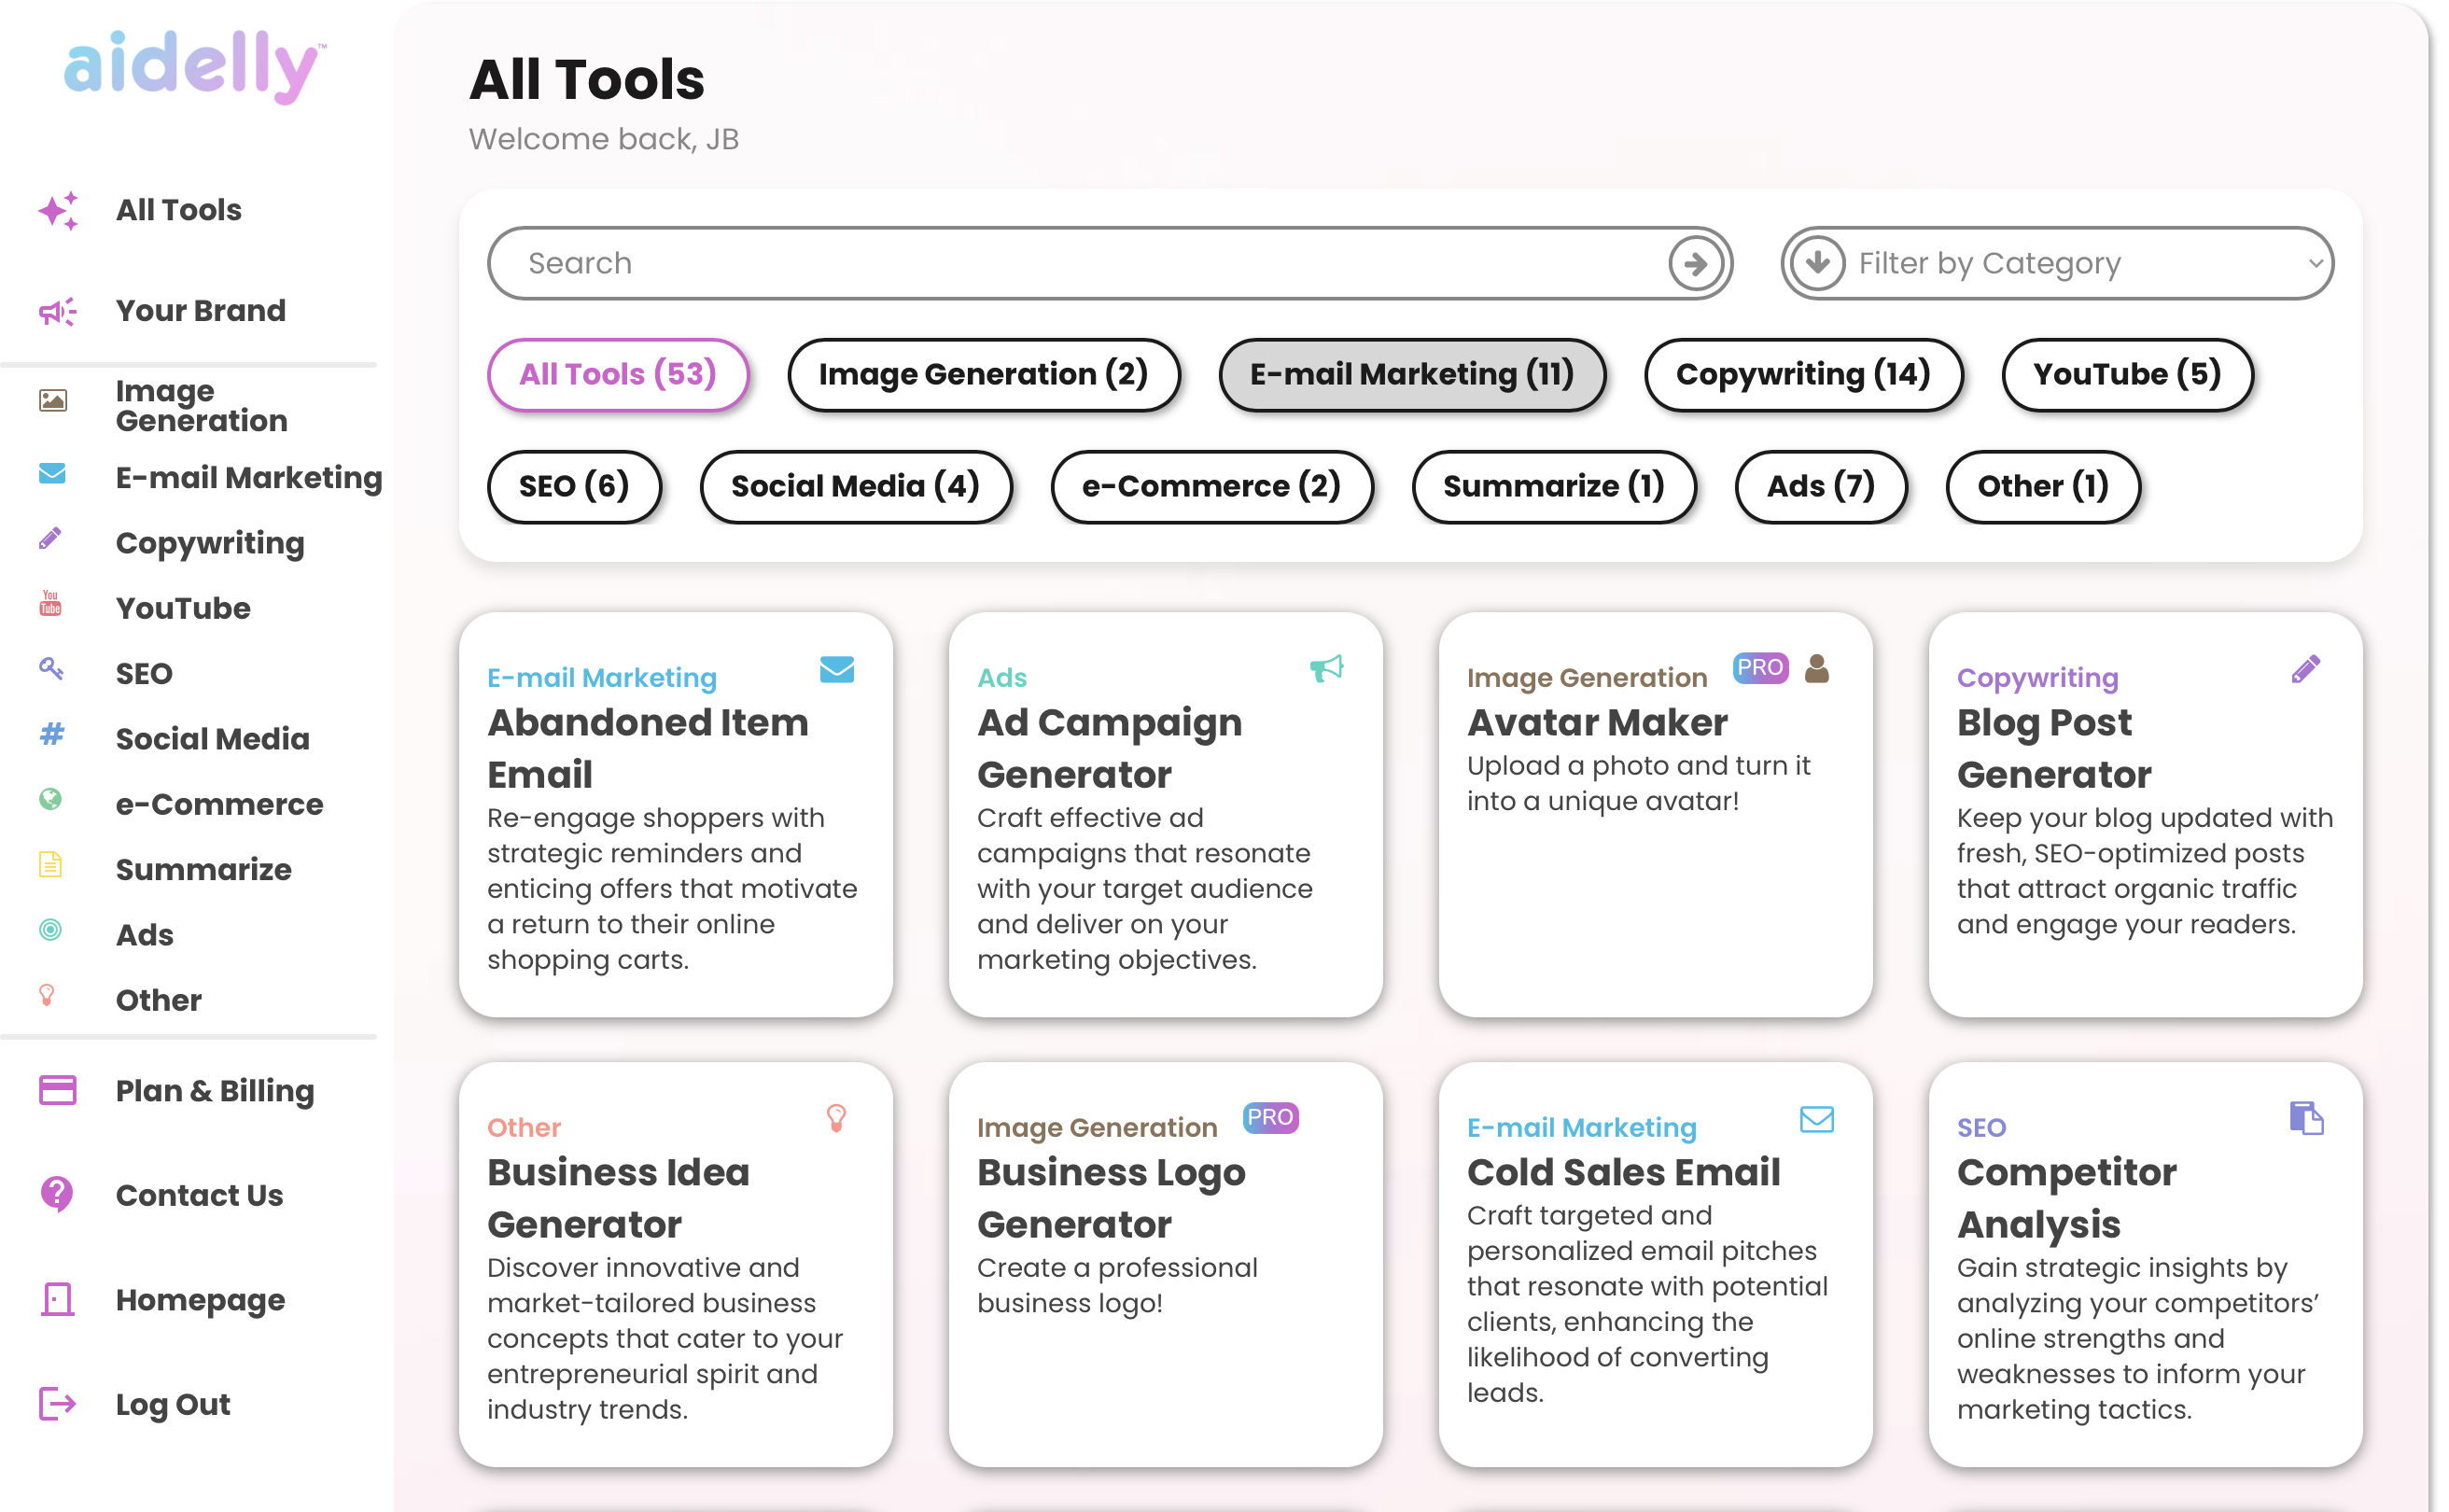Image resolution: width=2449 pixels, height=1512 pixels.
Task: Click the Ads sidebar icon
Action: click(50, 932)
